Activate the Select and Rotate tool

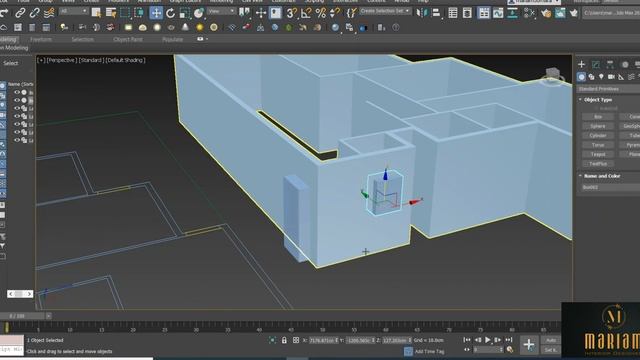[171, 13]
